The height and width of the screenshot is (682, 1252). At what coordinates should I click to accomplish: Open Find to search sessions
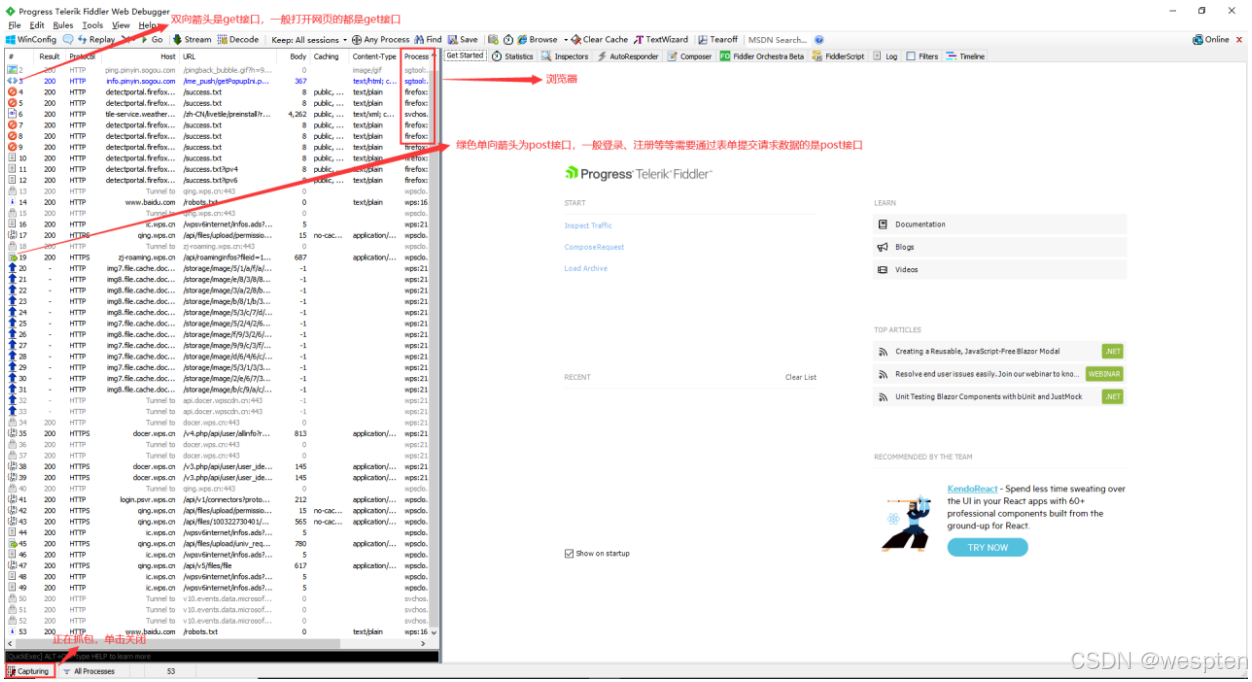(428, 39)
